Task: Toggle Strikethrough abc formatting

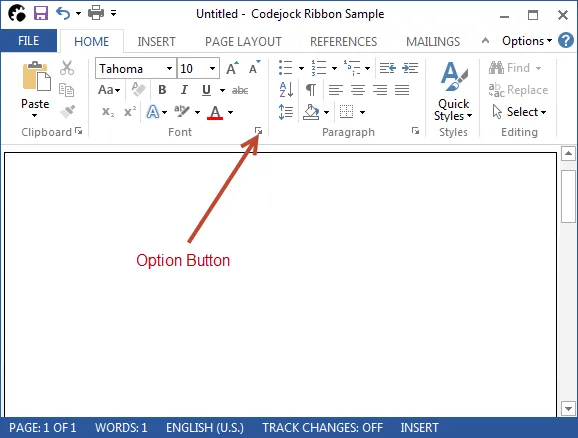Action: click(x=240, y=90)
